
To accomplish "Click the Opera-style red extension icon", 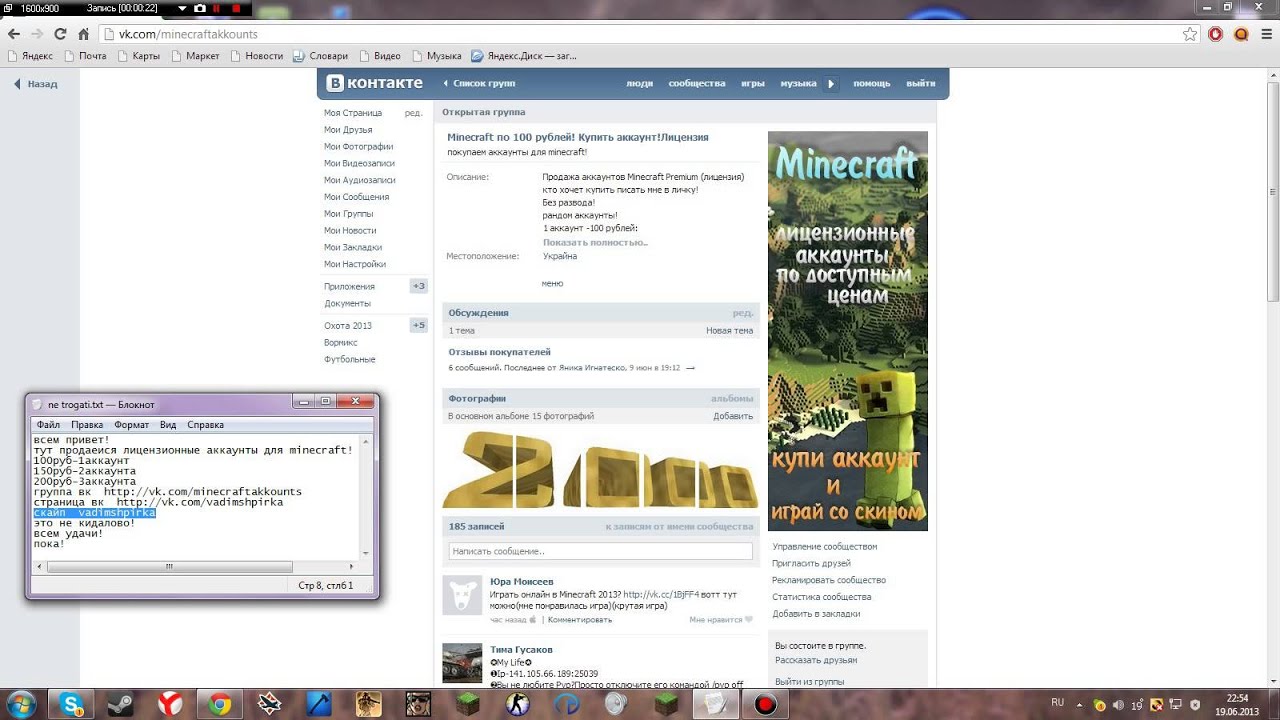I will tap(1216, 34).
